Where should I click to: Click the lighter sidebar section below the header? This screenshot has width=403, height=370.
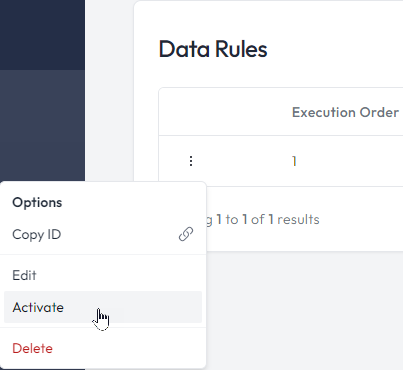[x=42, y=125]
